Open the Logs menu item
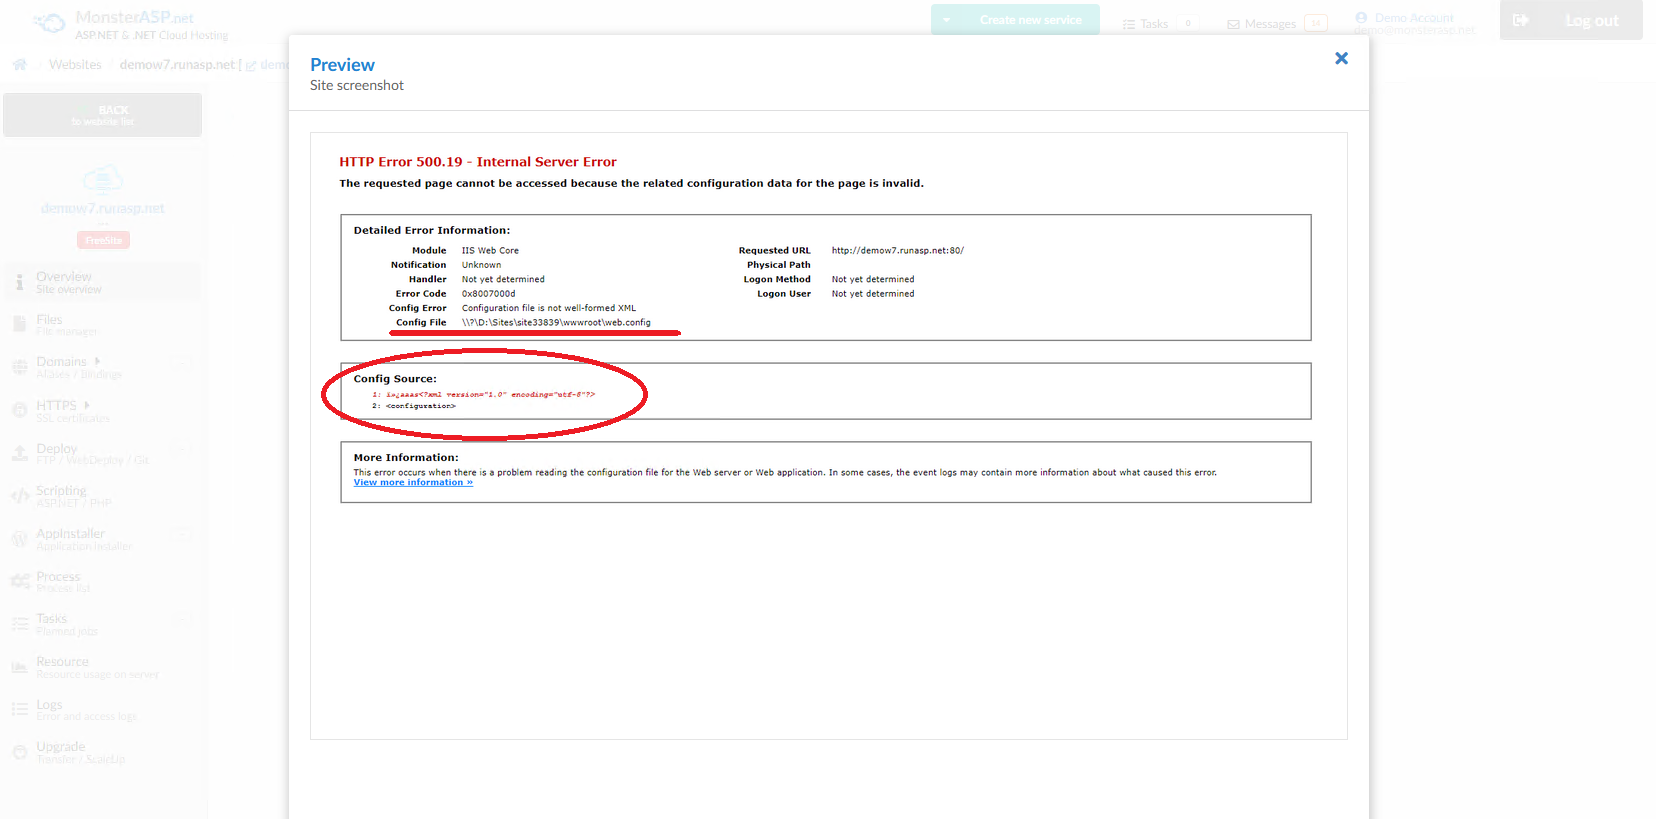 (50, 709)
